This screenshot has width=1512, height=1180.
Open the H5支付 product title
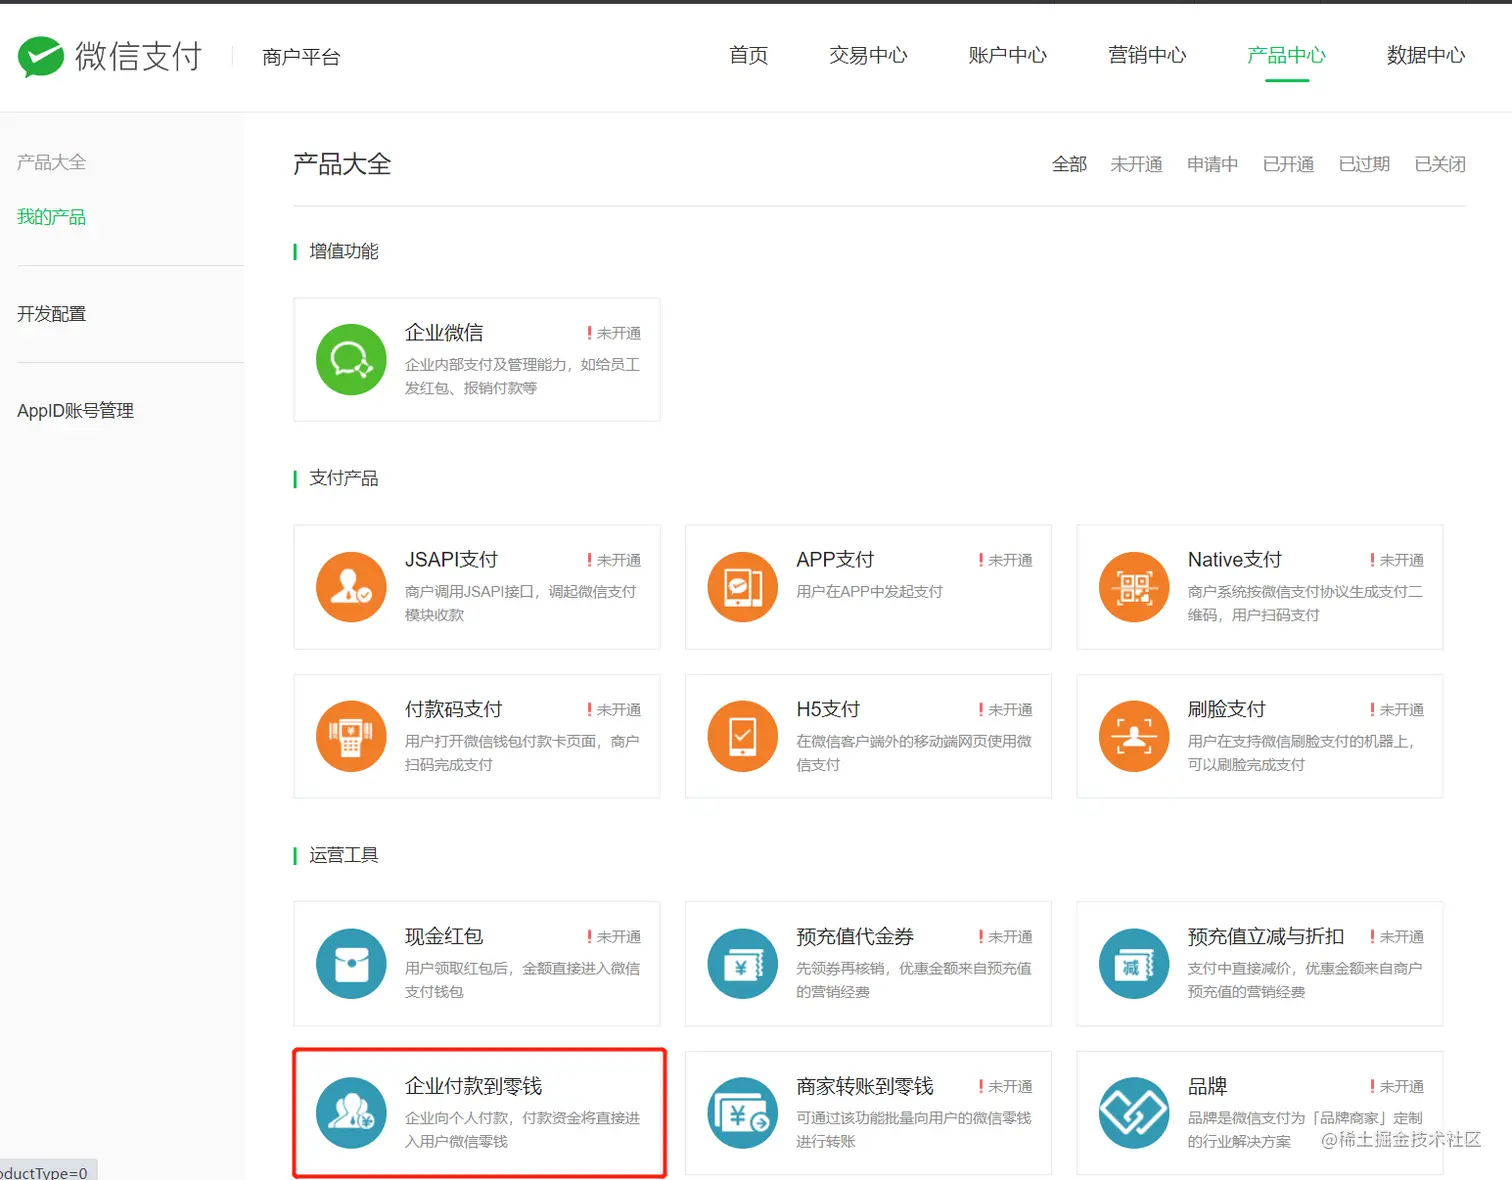(x=828, y=709)
